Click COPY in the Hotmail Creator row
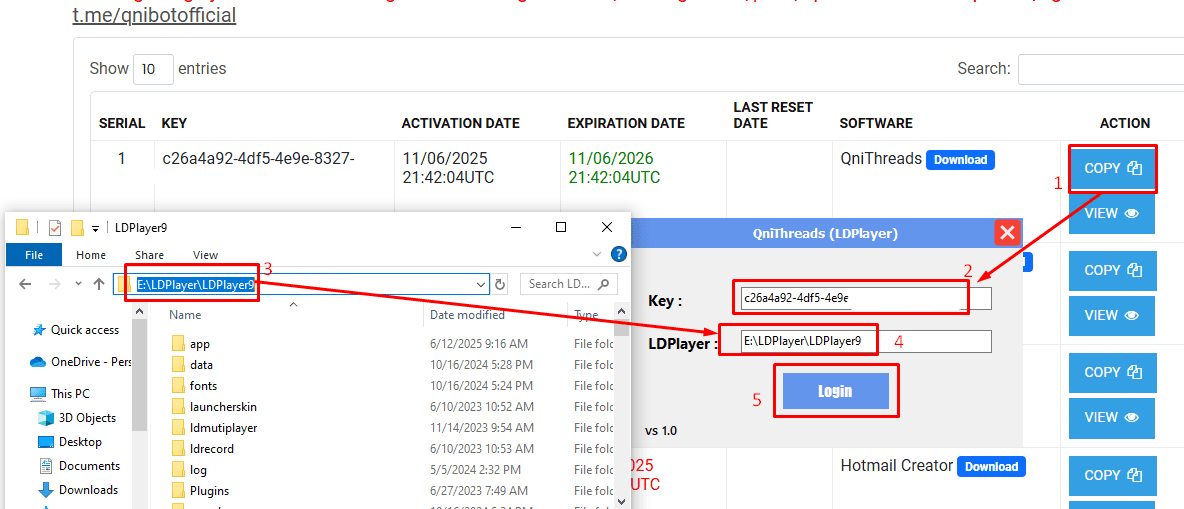The height and width of the screenshot is (509, 1184). pyautogui.click(x=1112, y=475)
